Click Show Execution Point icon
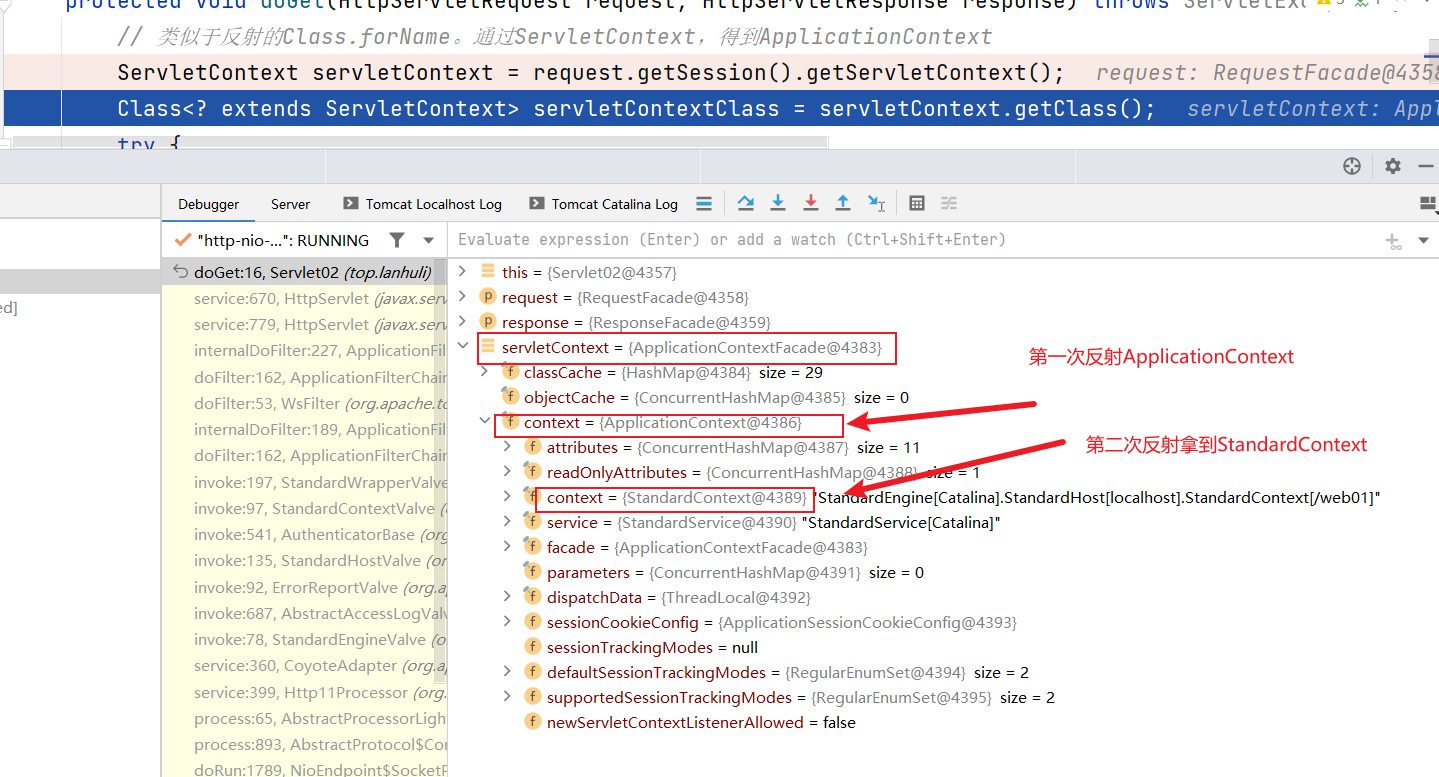The width and height of the screenshot is (1439, 777). coord(704,203)
